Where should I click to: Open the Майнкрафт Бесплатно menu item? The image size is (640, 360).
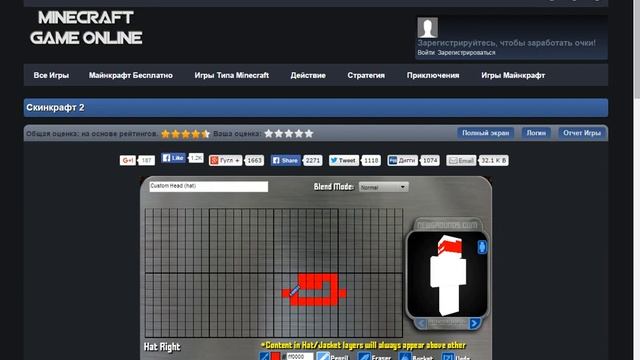[x=131, y=76]
